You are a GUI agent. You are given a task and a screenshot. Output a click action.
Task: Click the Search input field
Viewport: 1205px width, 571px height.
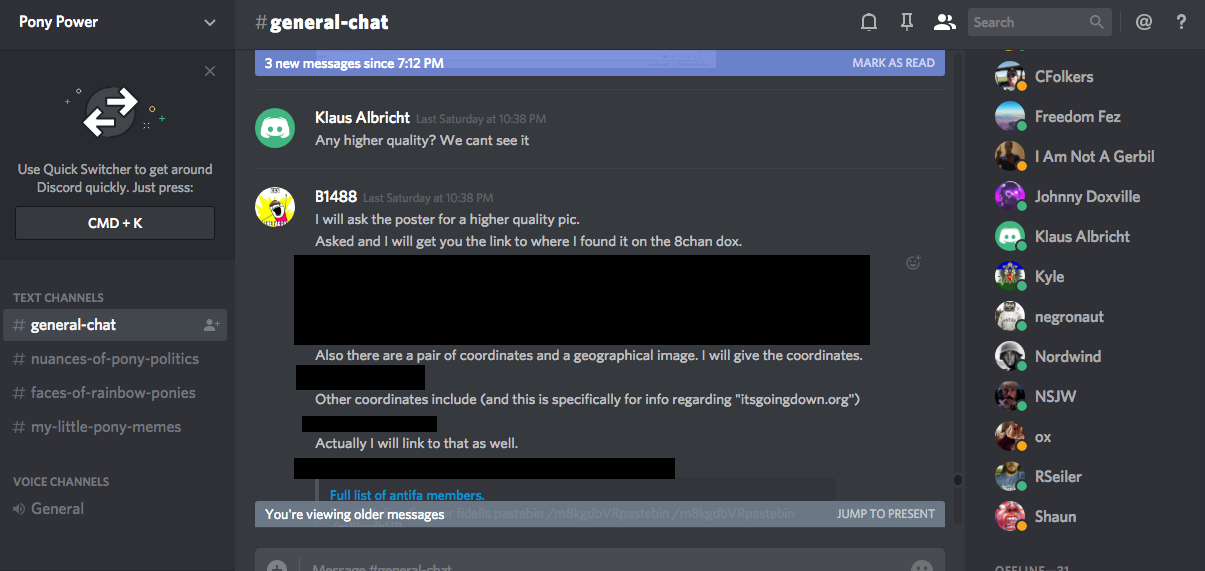coord(1028,22)
